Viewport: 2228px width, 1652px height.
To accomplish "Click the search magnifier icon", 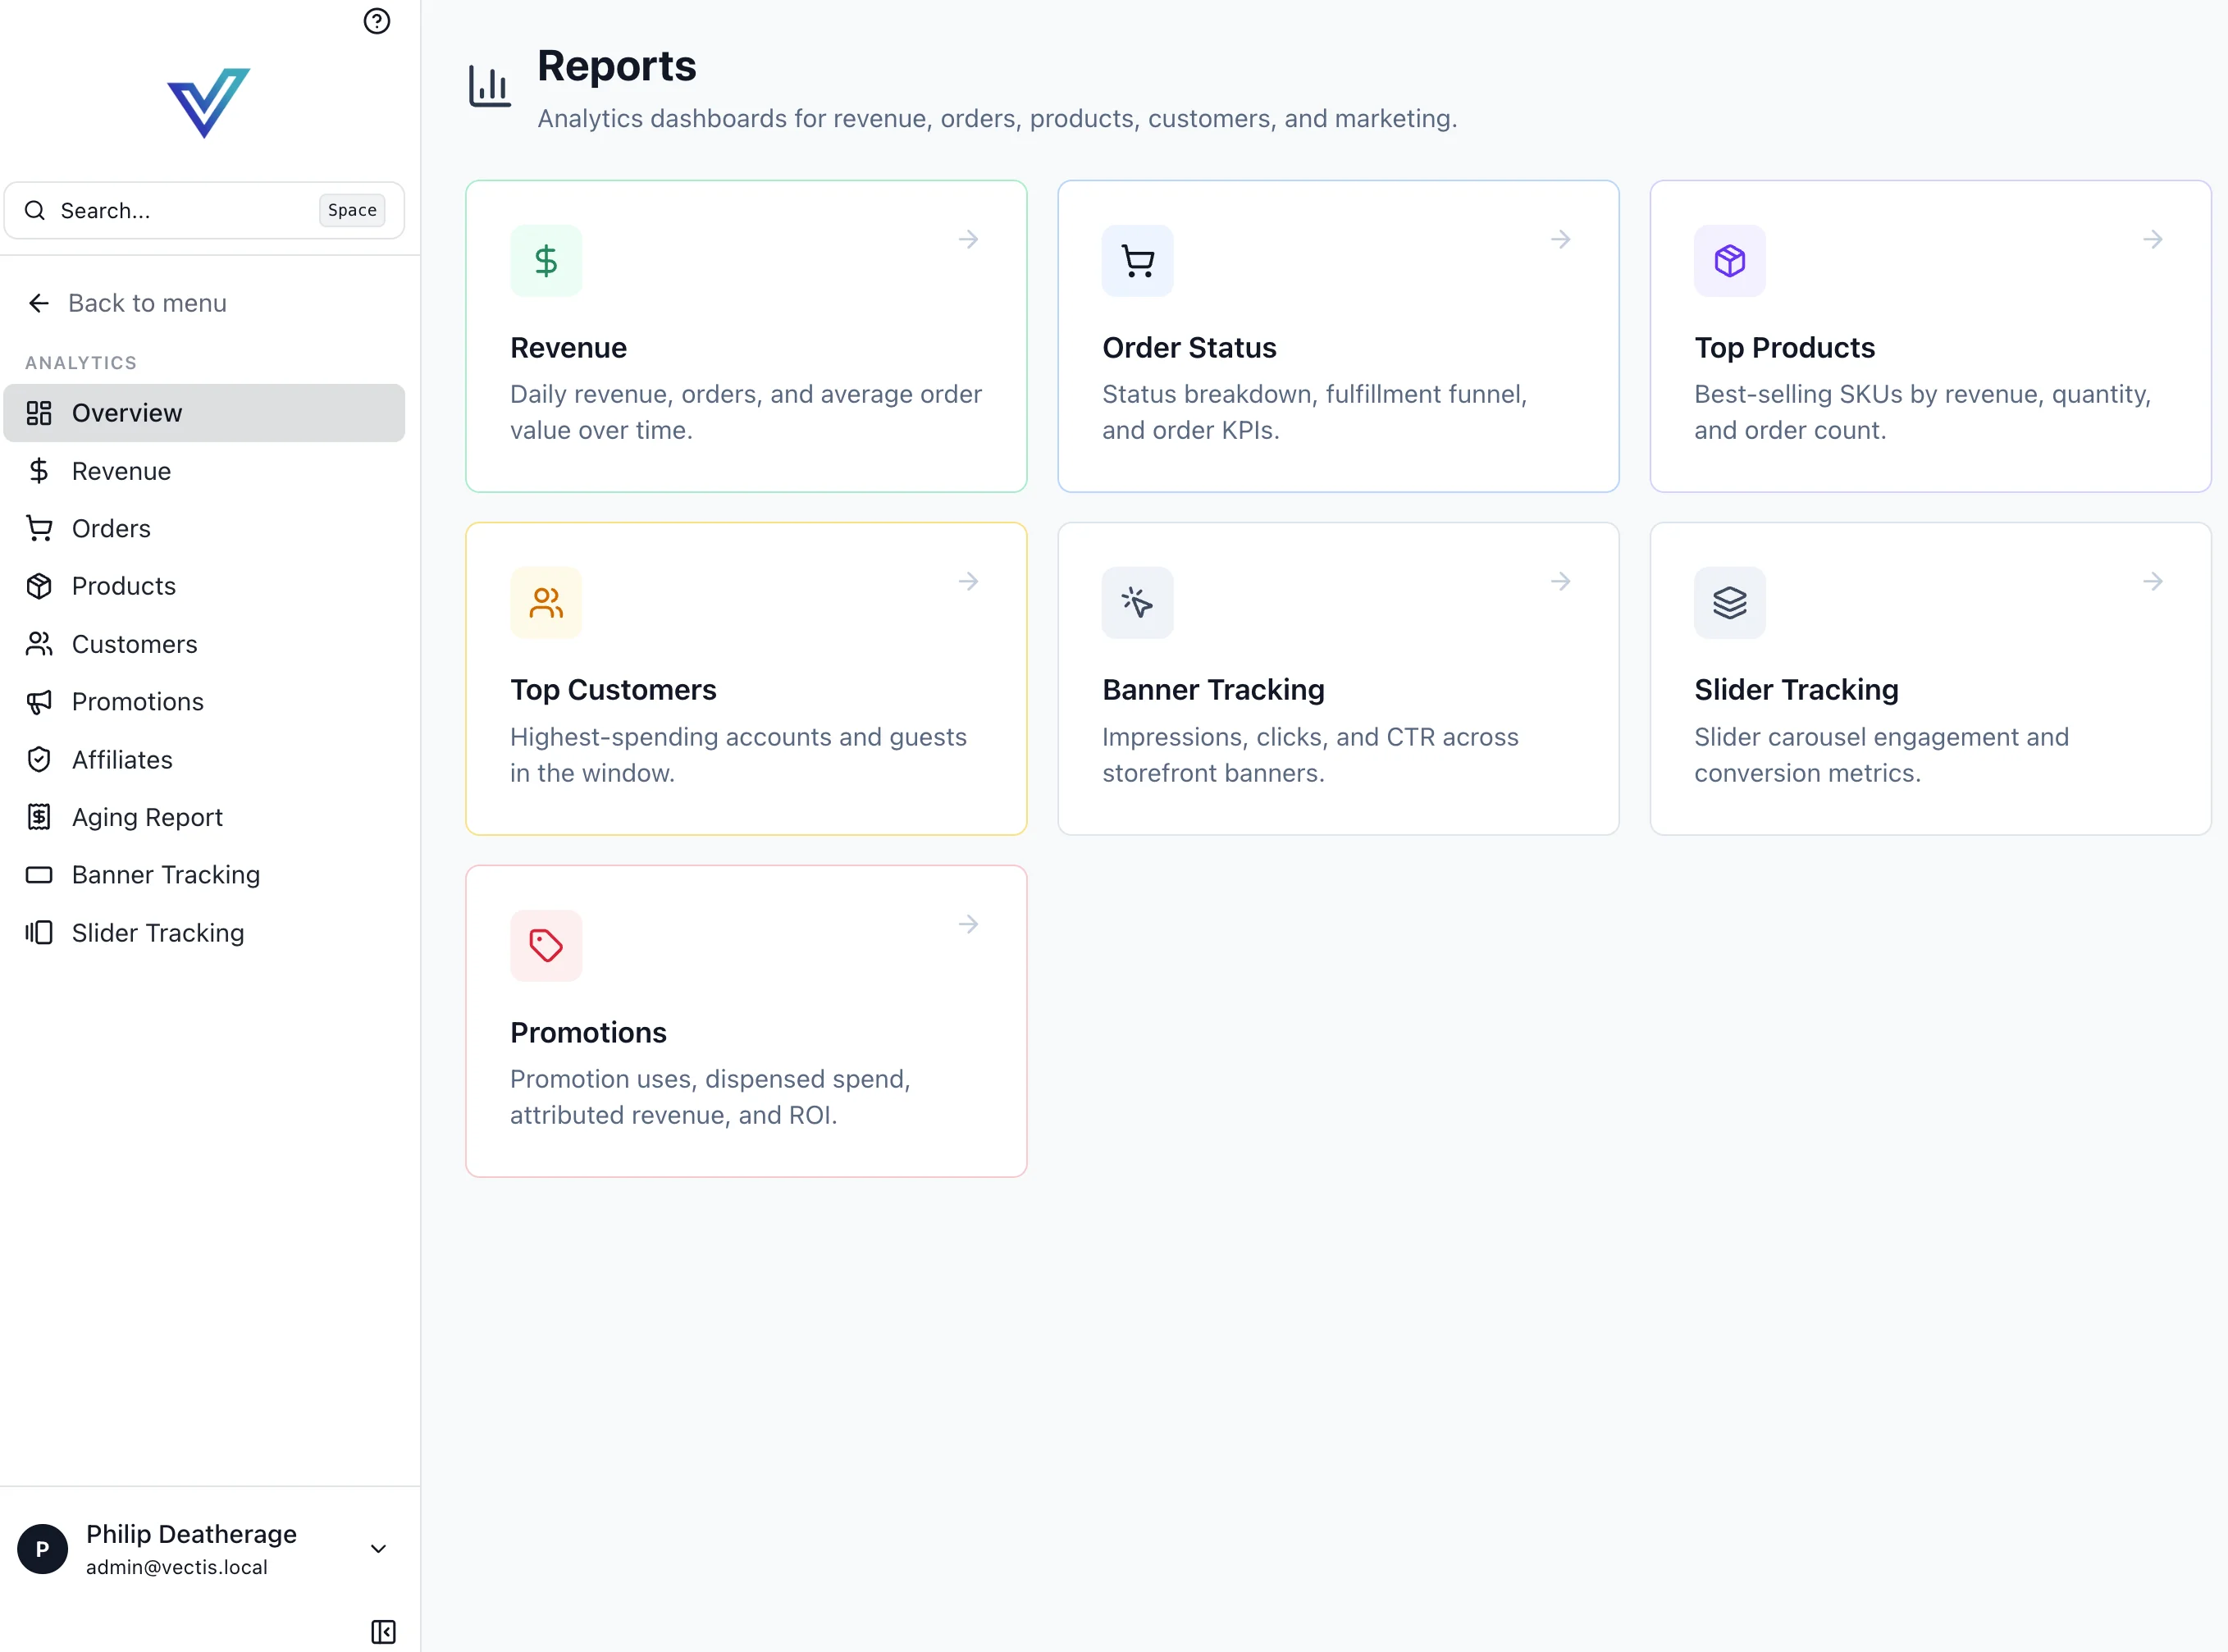I will 35,210.
